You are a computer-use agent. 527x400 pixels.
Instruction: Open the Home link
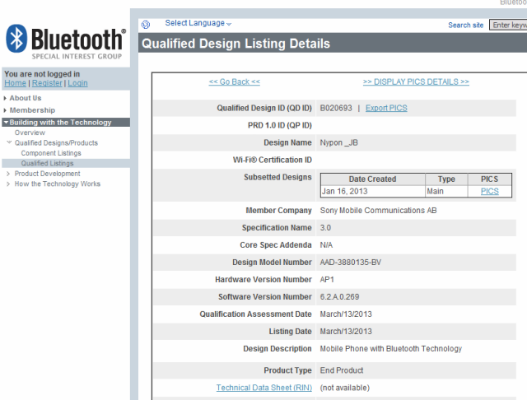tap(15, 83)
